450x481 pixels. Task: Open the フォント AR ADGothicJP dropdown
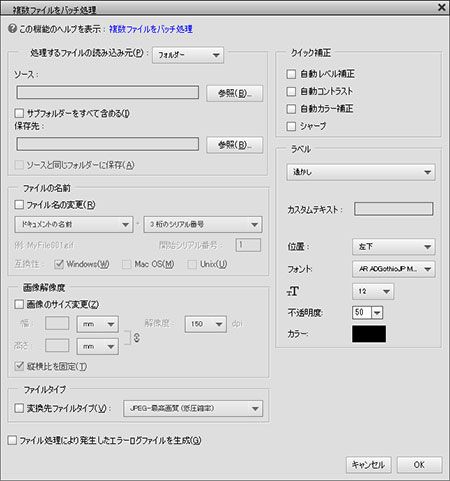tap(393, 269)
